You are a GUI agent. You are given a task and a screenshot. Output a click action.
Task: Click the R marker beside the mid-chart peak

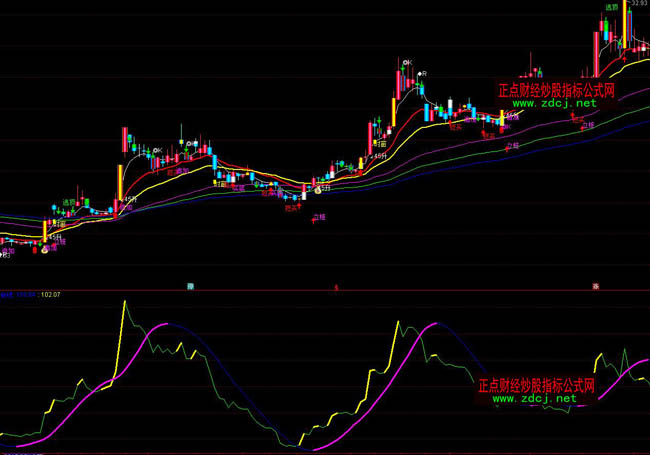click(424, 74)
